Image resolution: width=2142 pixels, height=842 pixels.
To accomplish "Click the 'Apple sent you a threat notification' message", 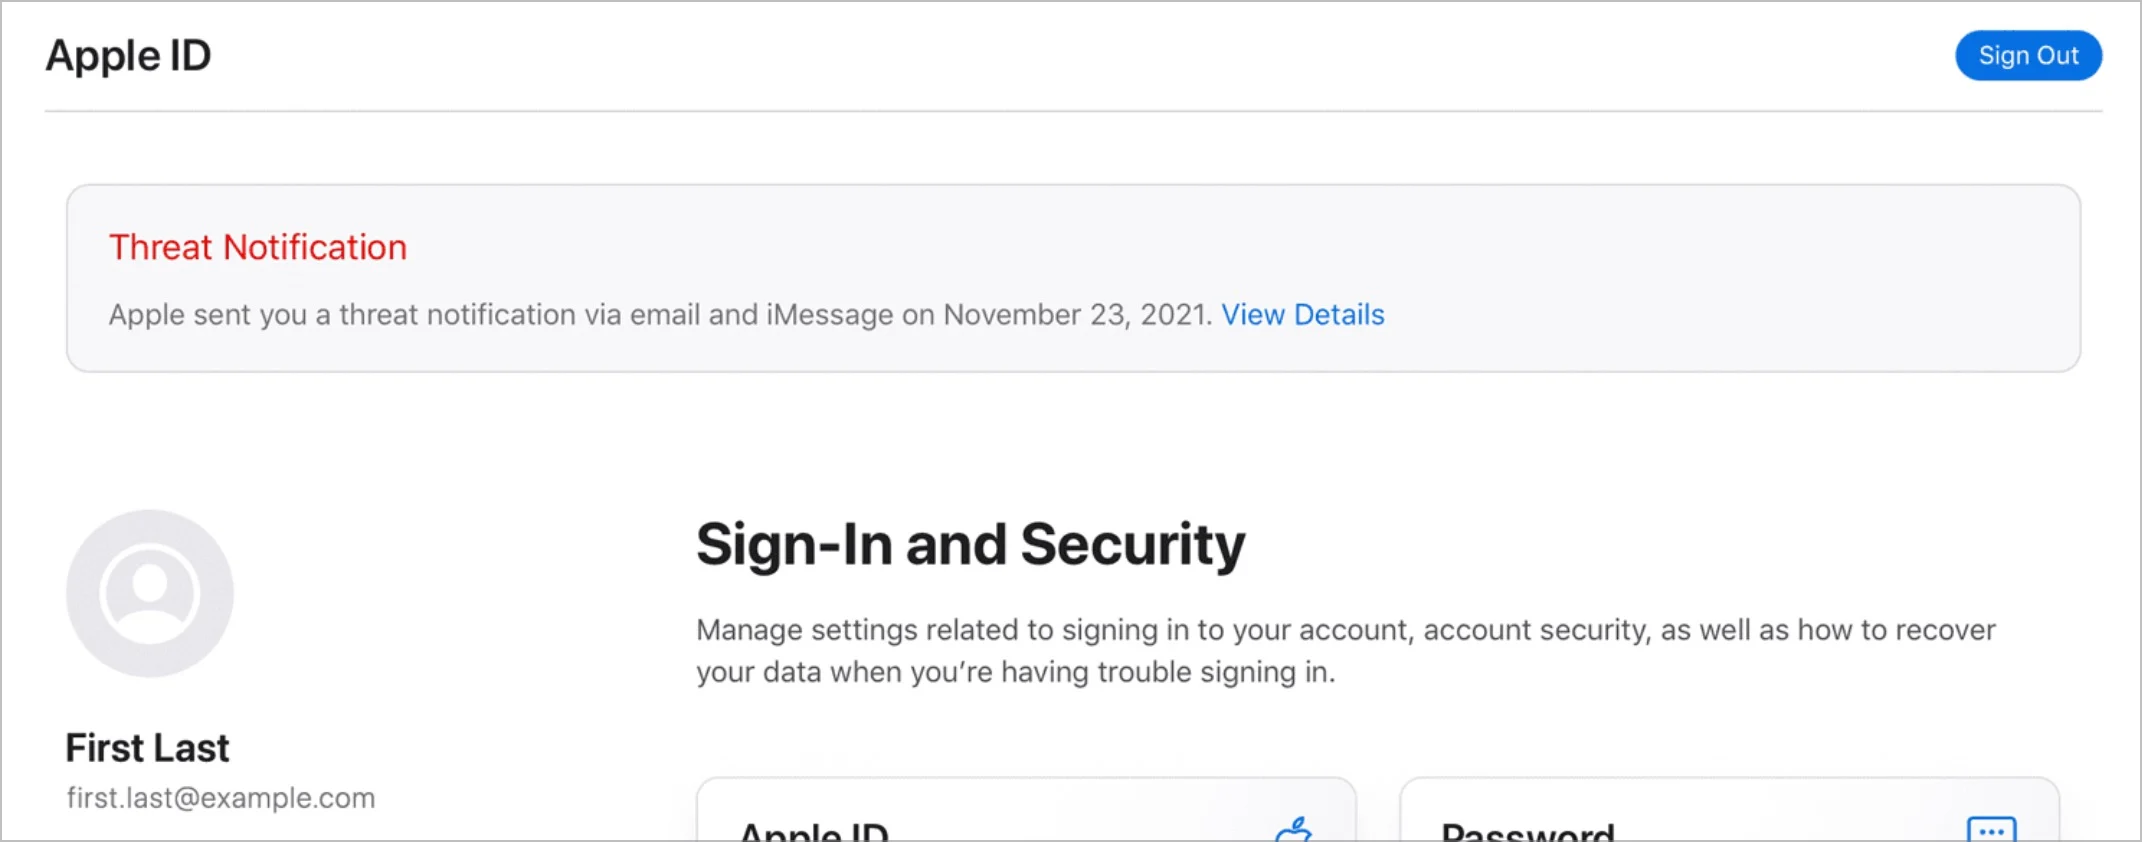I will tap(660, 315).
